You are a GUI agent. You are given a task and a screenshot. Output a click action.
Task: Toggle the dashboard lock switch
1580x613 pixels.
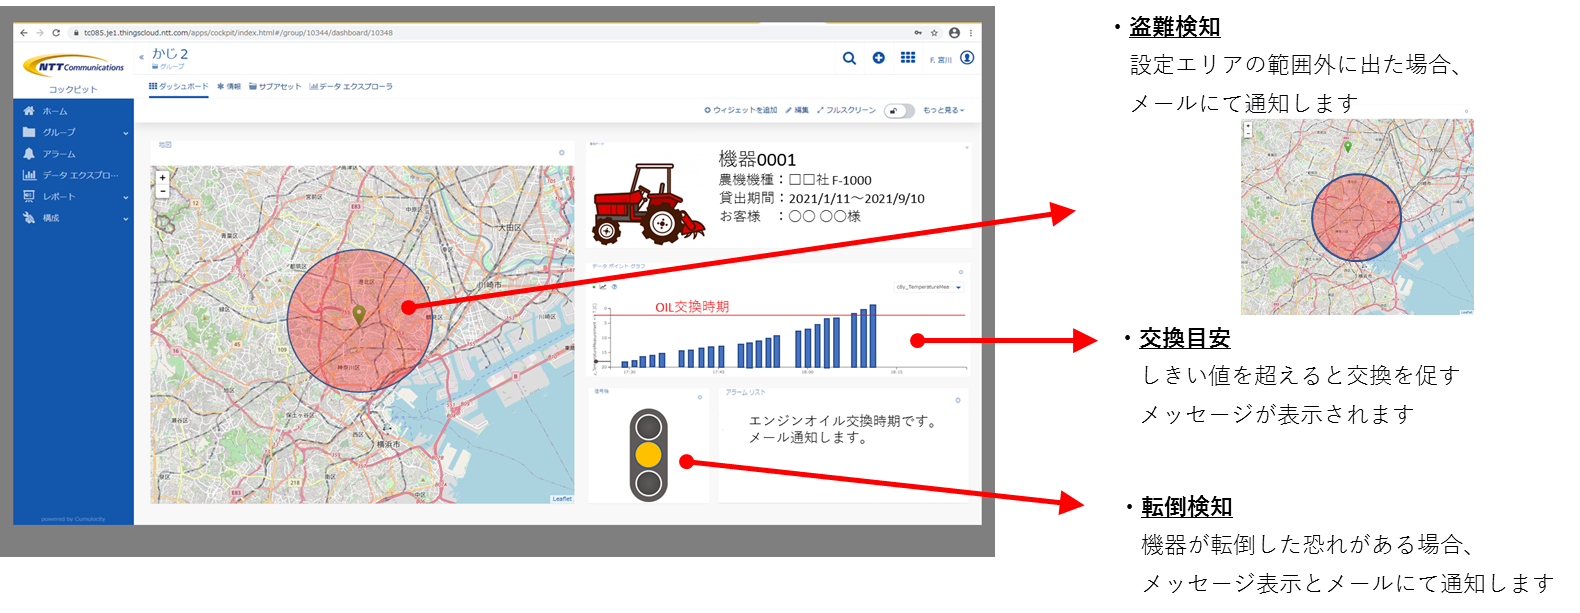coord(898,111)
